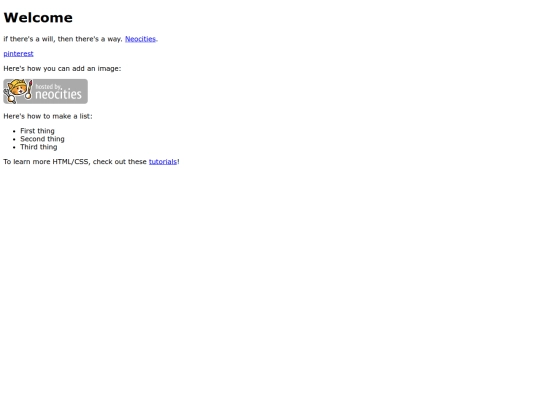Click the bullet before 'Third thing'
Viewport: 540px width, 405px height.
tap(14, 147)
